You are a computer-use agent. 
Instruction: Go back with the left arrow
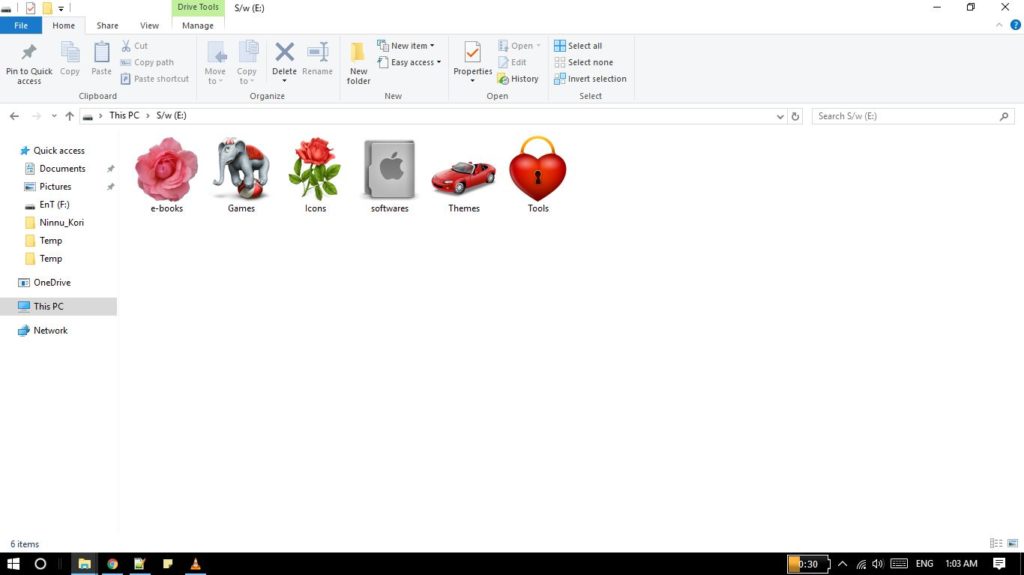(14, 116)
